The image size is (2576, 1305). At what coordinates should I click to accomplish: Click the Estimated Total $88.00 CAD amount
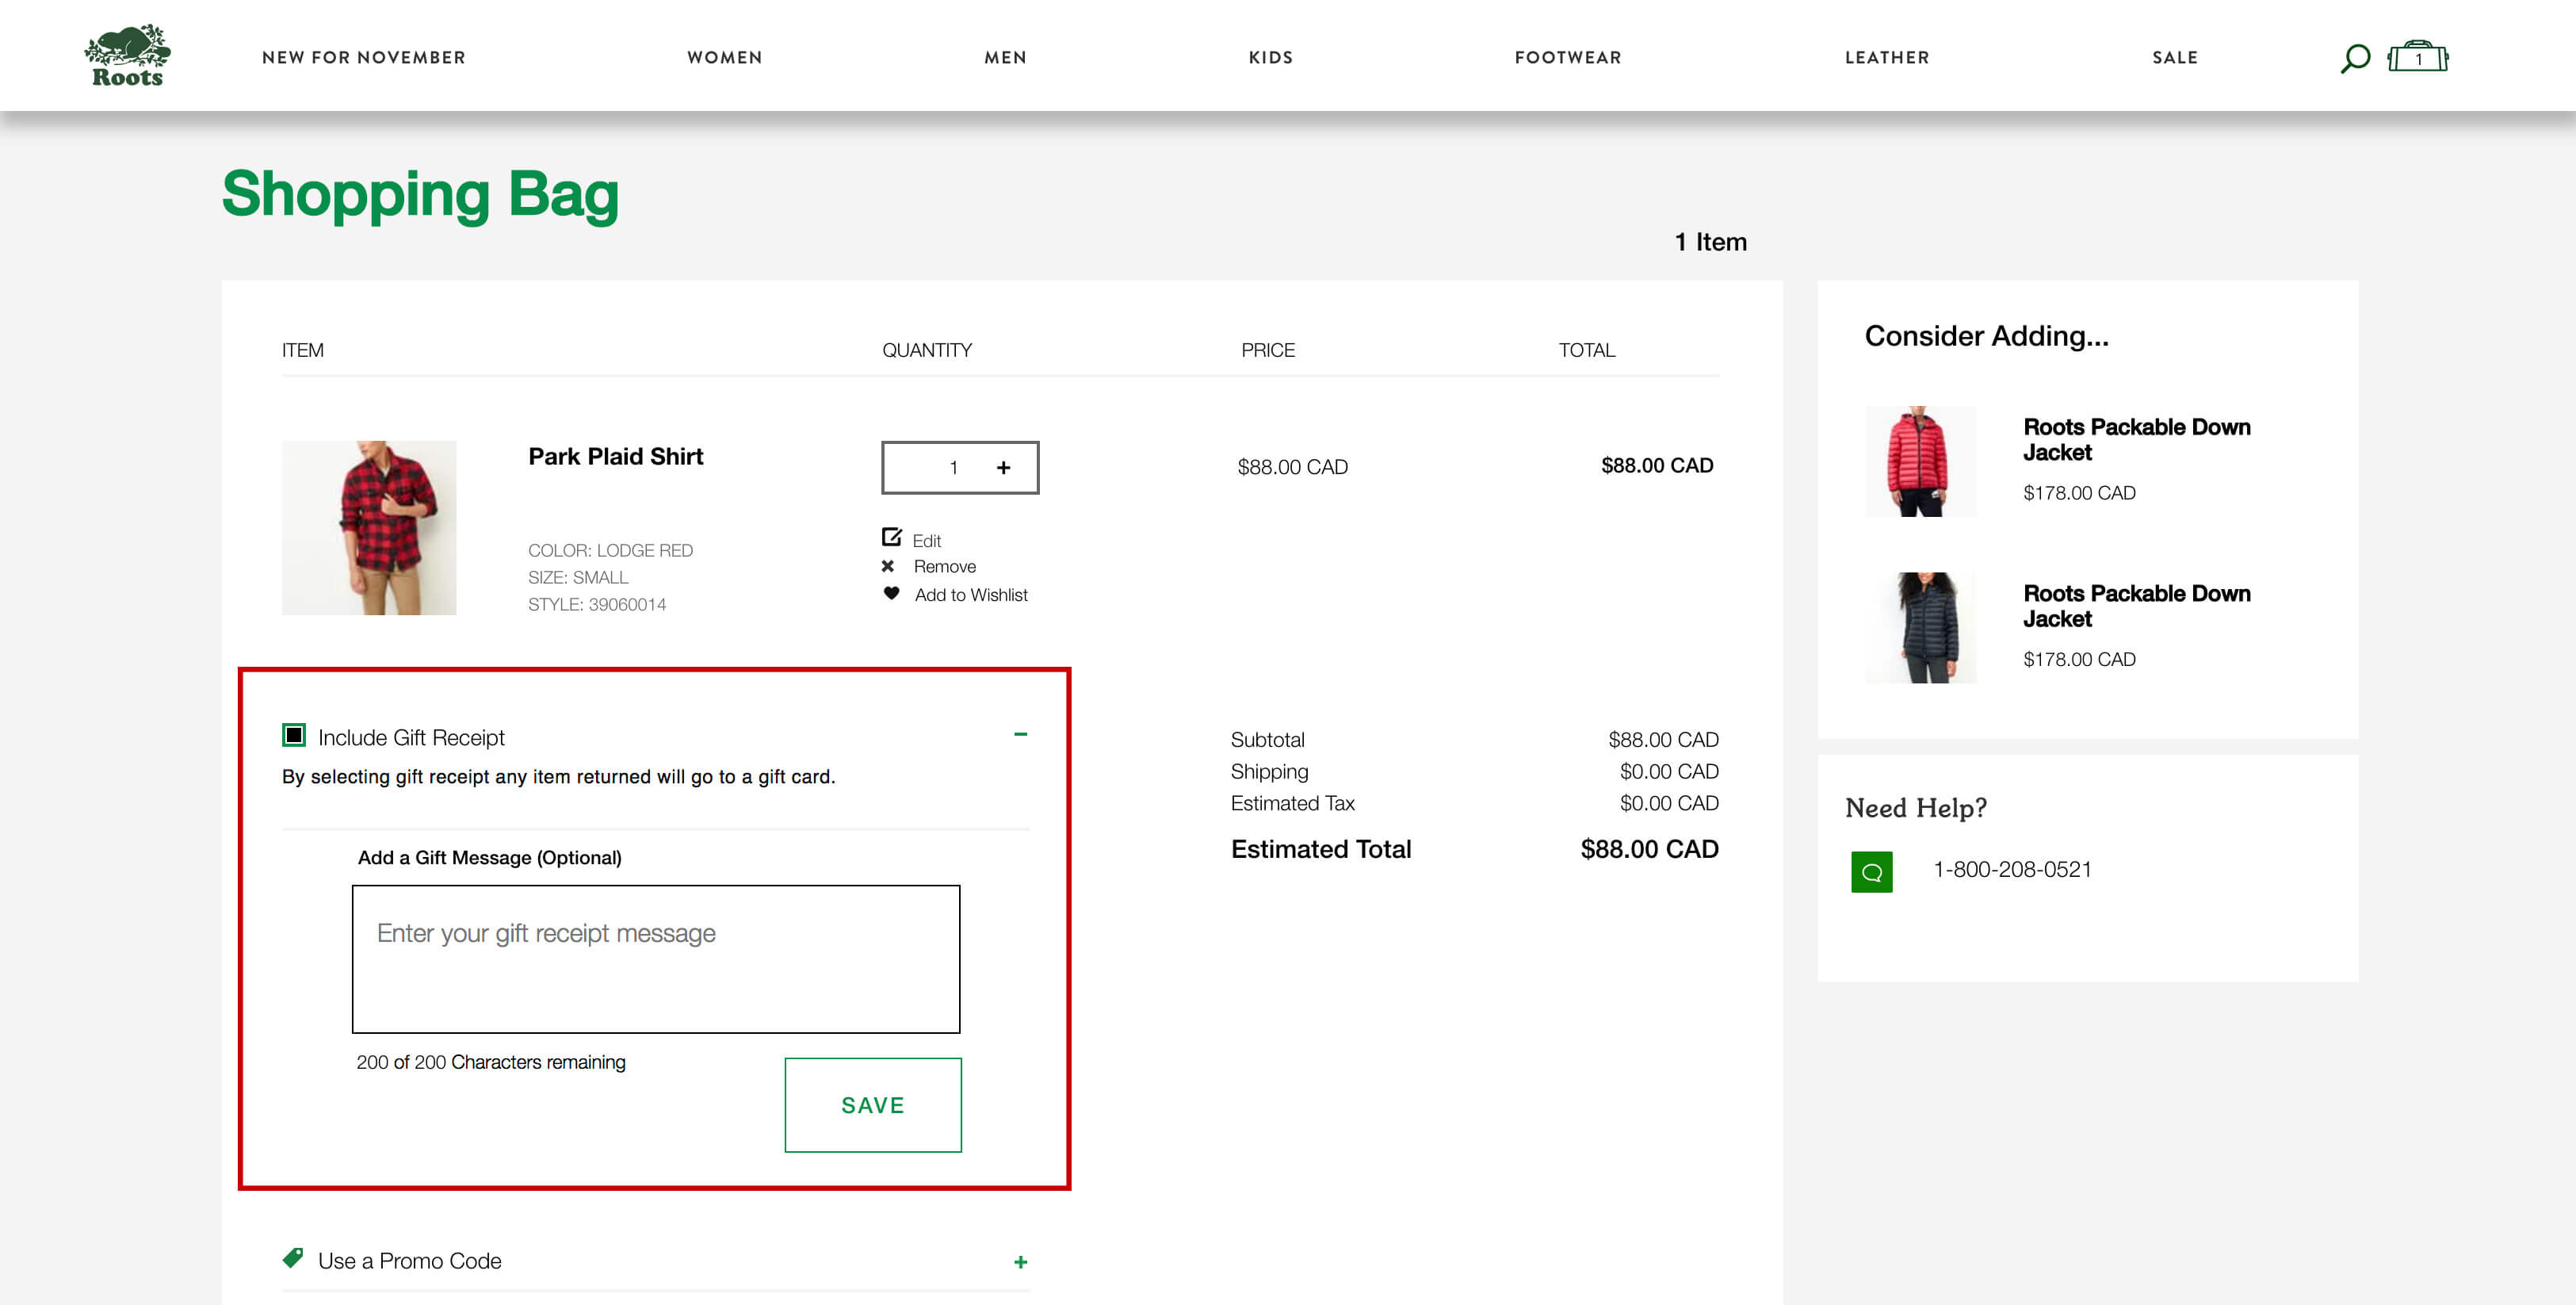tap(1649, 849)
